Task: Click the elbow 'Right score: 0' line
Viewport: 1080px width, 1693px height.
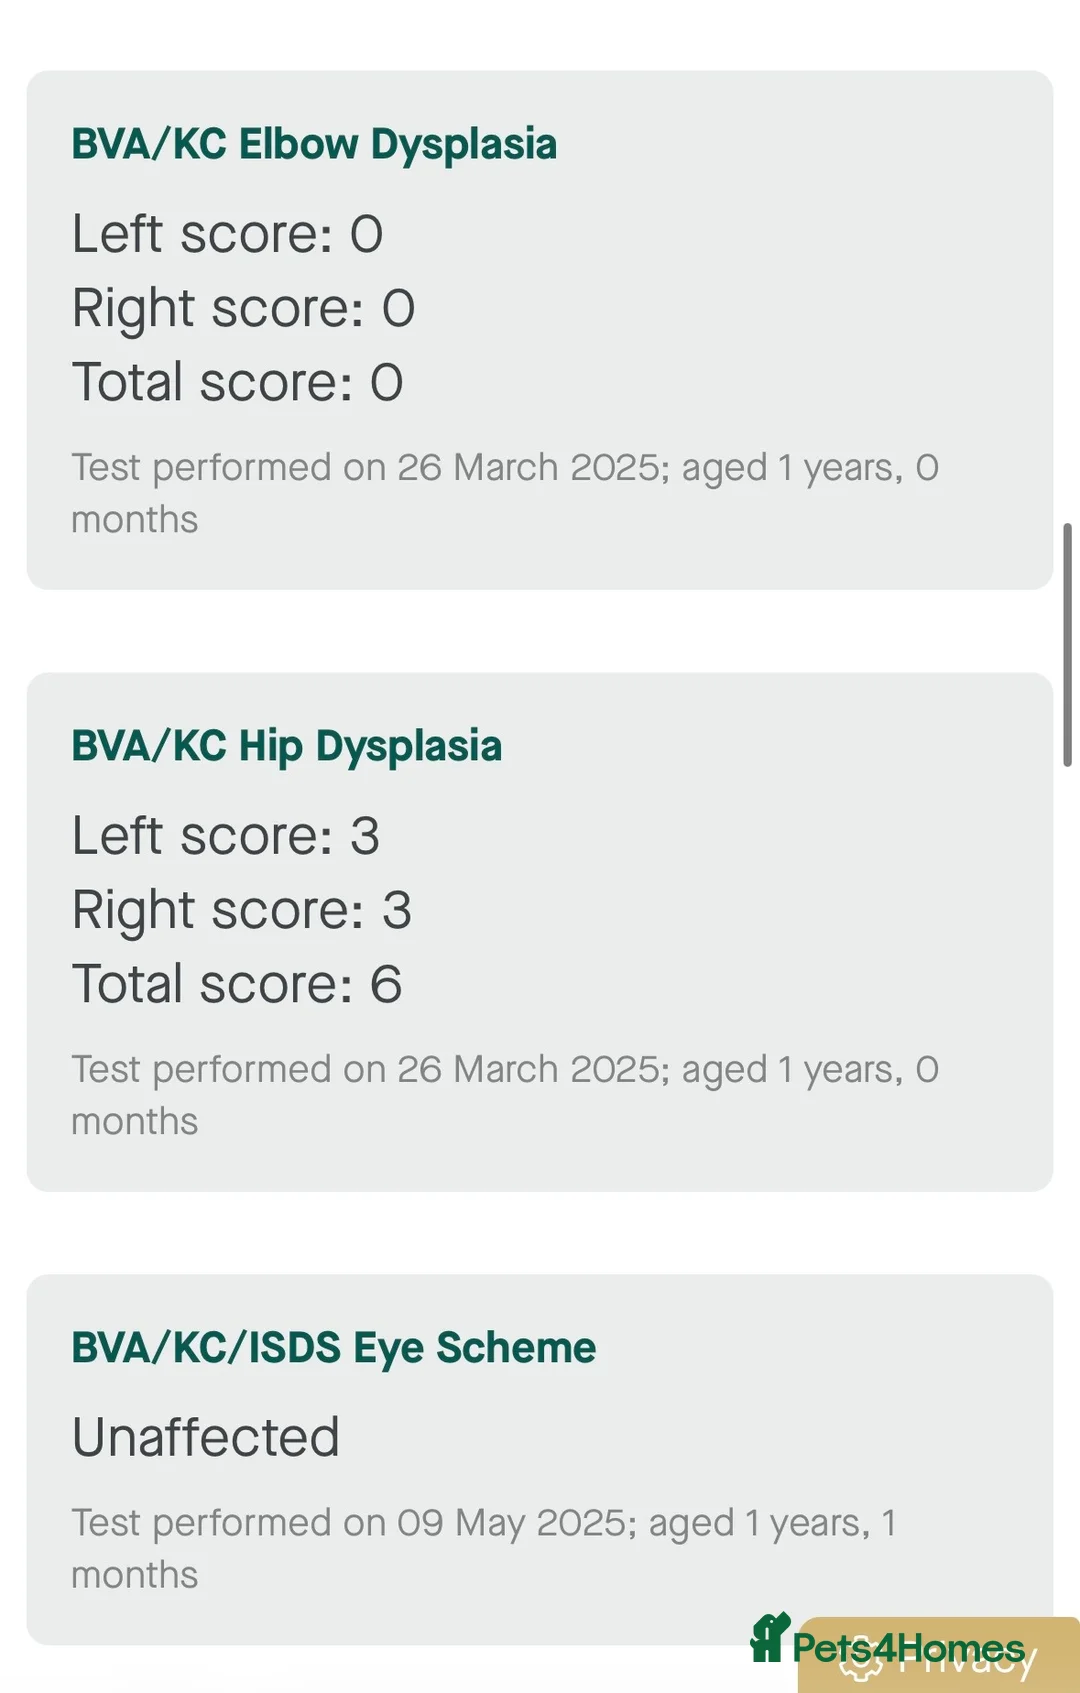Action: tap(243, 308)
